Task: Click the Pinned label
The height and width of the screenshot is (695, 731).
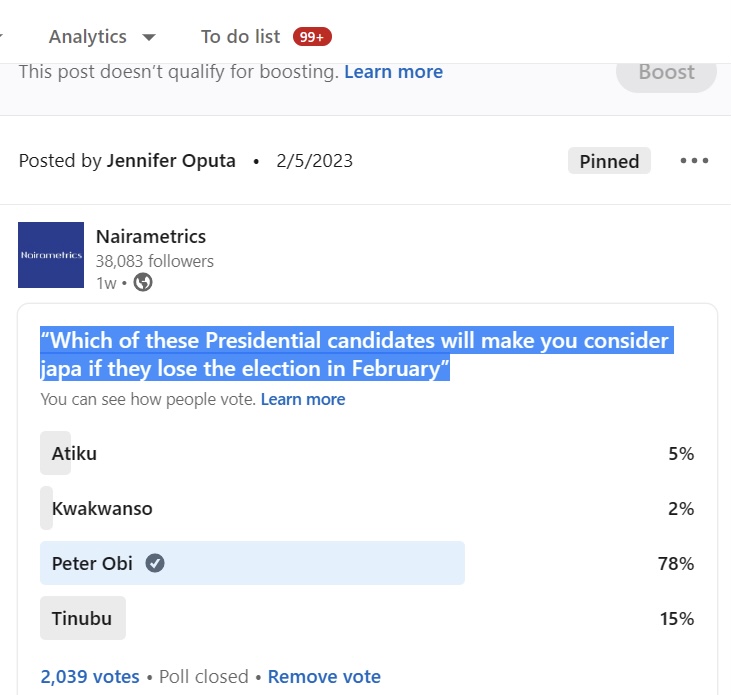Action: click(609, 161)
